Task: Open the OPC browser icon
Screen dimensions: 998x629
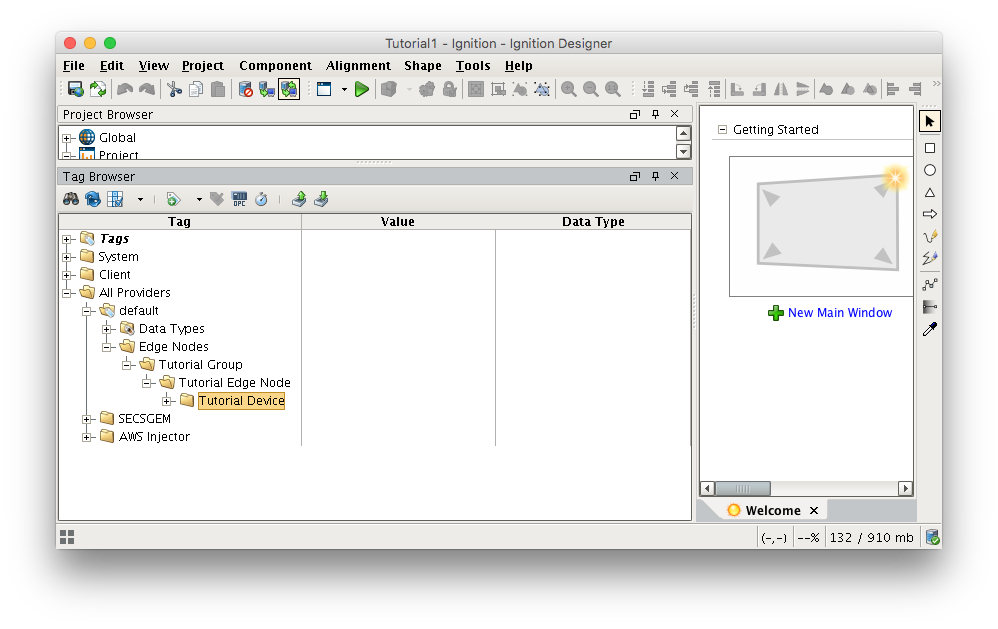Action: coord(239,199)
